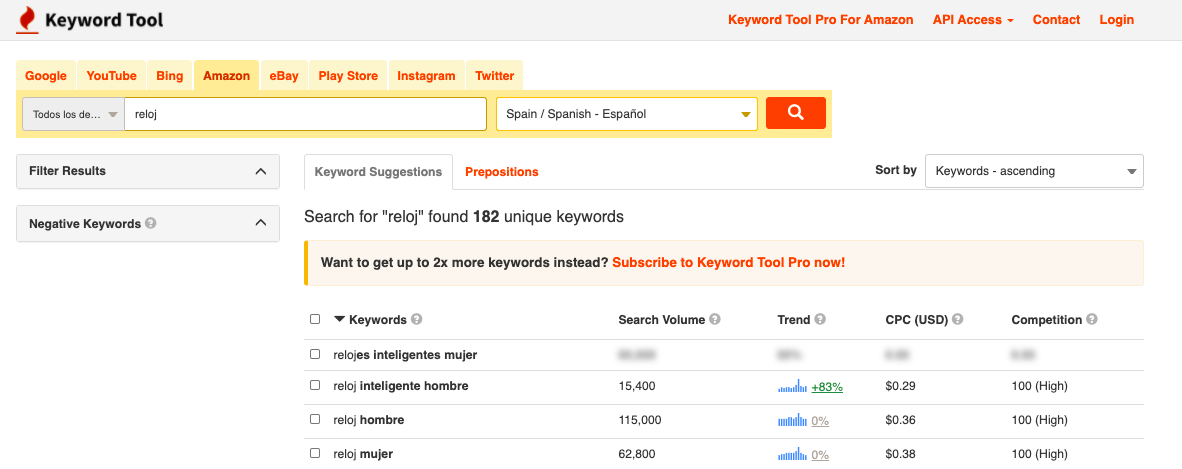Screen dimensions: 1182x469
Task: Click the $0.29 CPC value
Action: coord(901,386)
